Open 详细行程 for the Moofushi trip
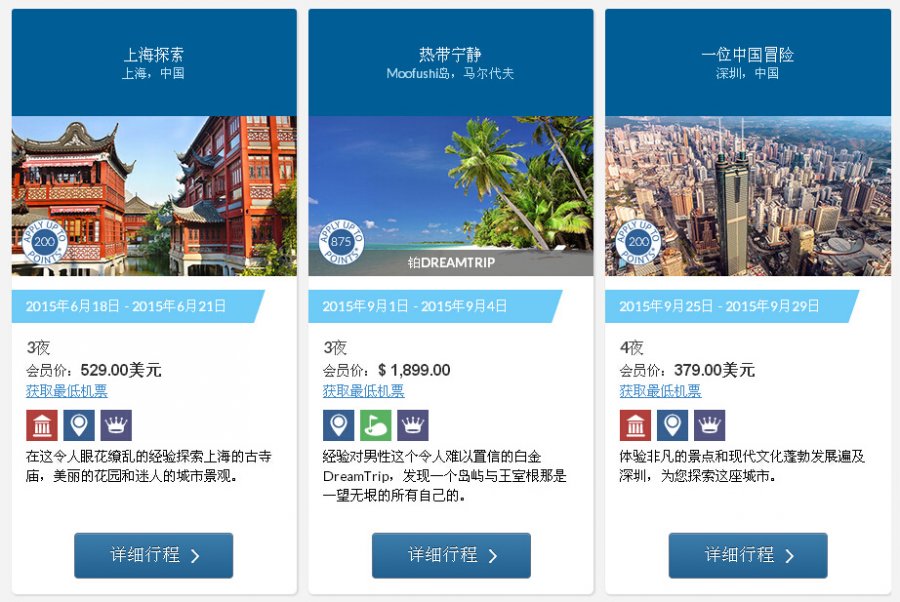This screenshot has width=900, height=602. tap(451, 555)
